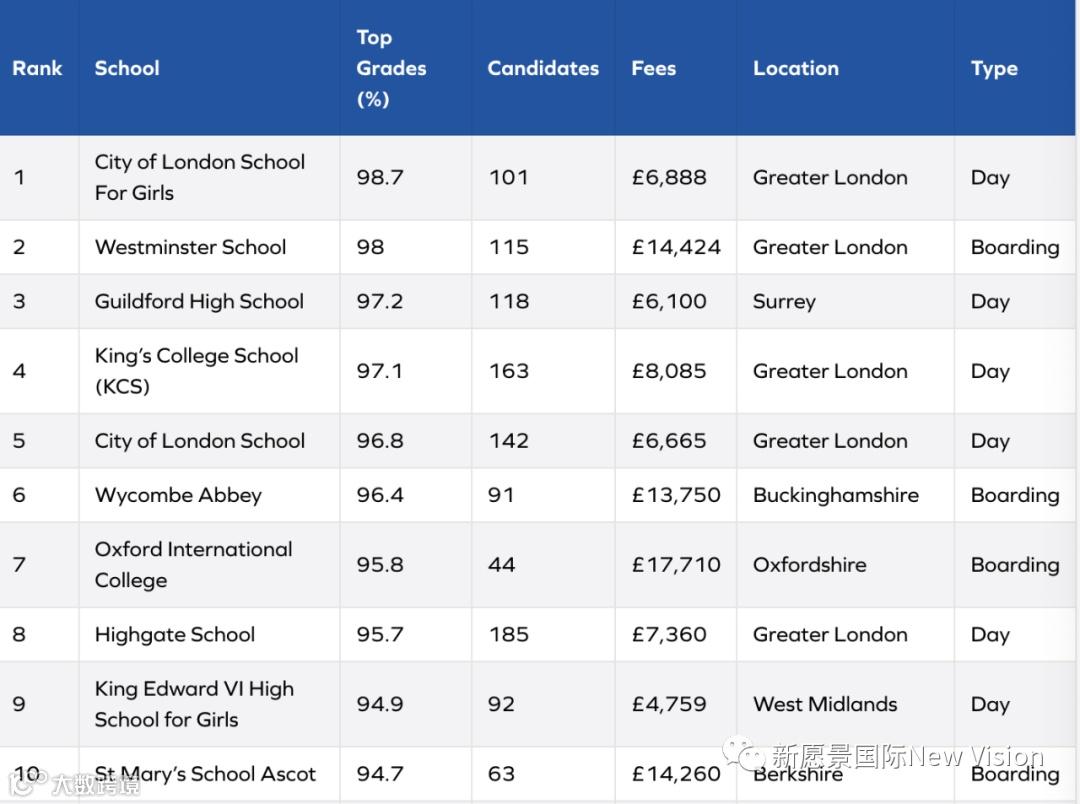Open Highgate School entry

pyautogui.click(x=175, y=634)
